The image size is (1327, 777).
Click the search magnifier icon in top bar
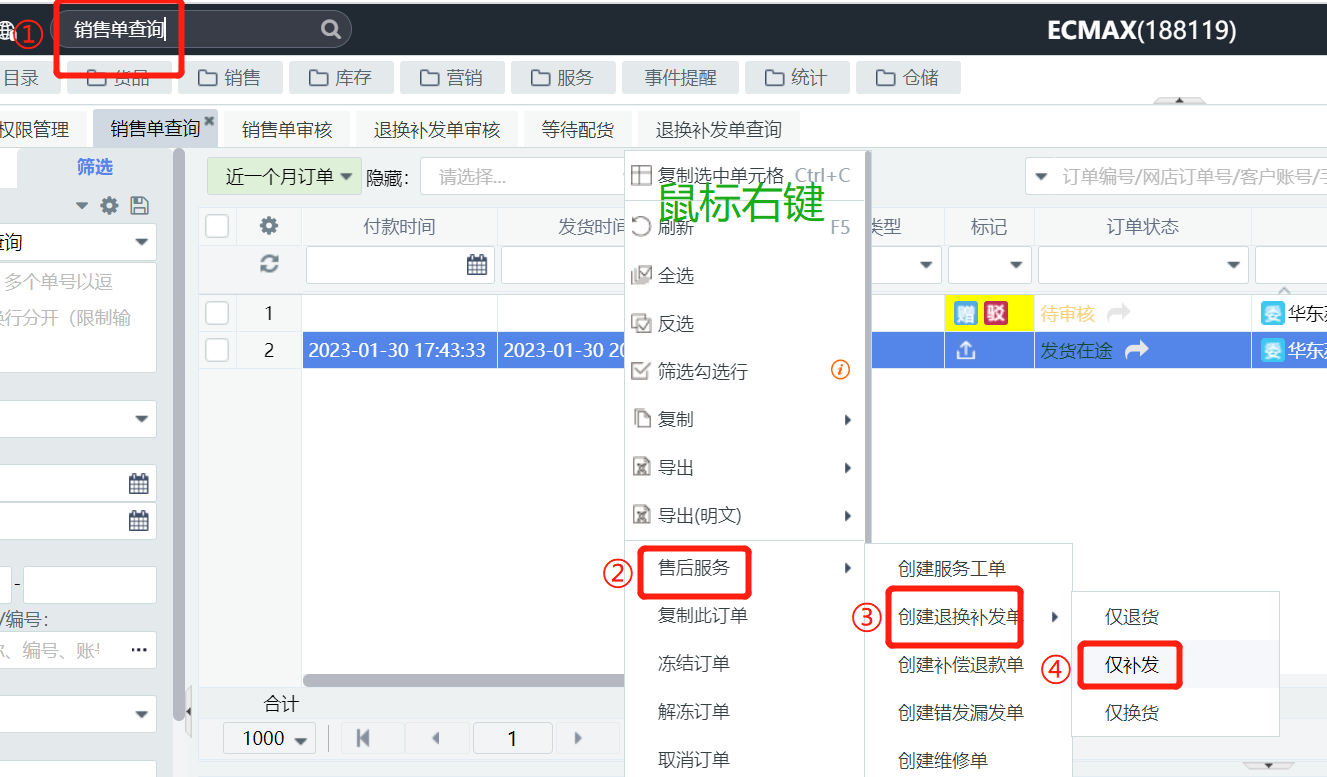coord(331,29)
